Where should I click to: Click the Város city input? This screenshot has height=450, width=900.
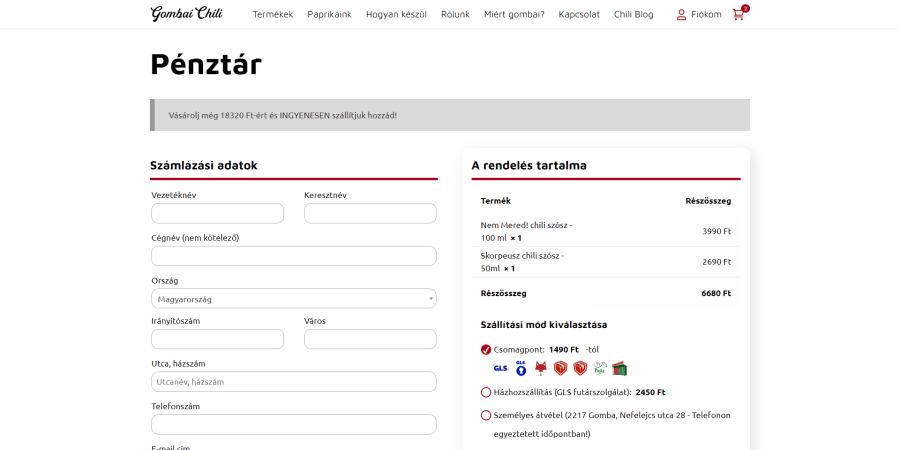pos(370,339)
